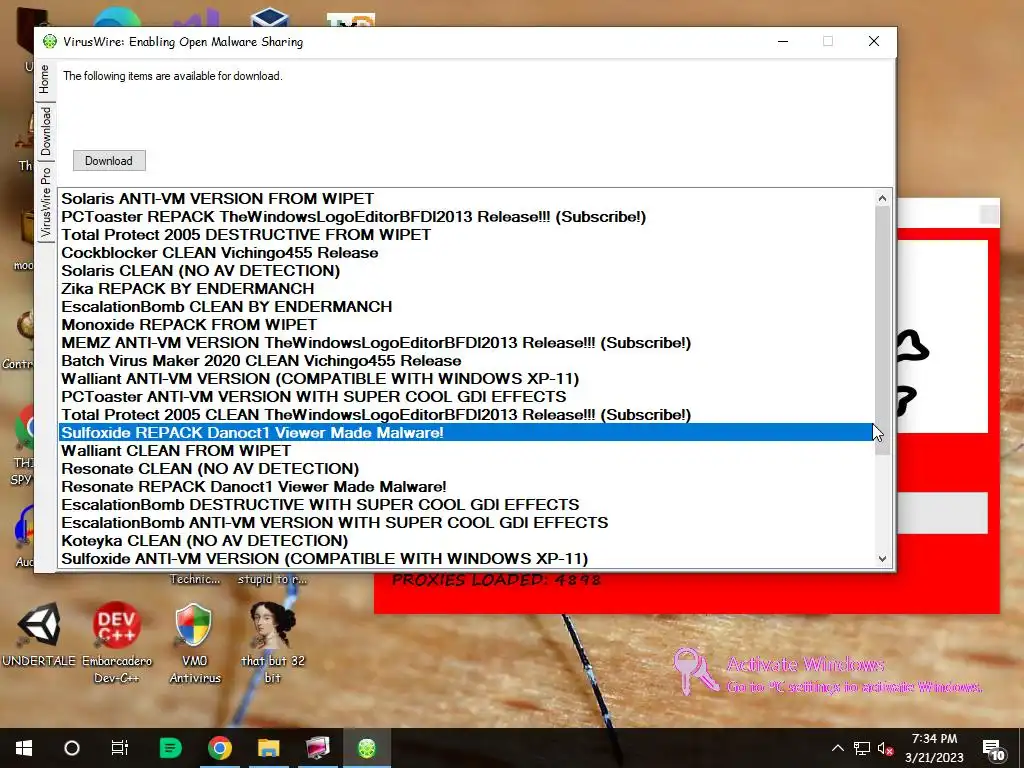Click the Cortana circle taskbar icon
The width and height of the screenshot is (1024, 768).
(72, 748)
